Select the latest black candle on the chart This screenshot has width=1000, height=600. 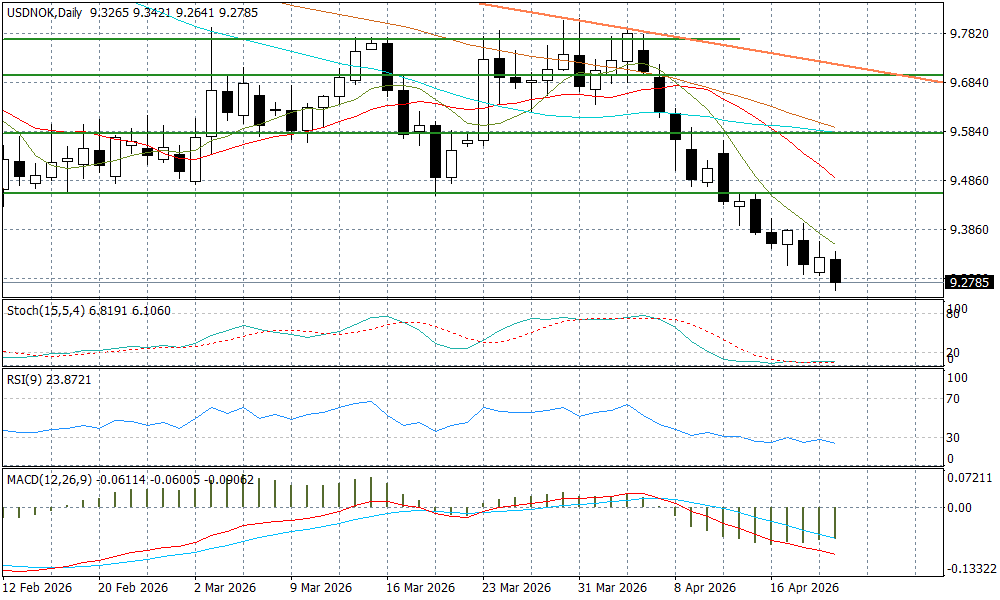(836, 271)
